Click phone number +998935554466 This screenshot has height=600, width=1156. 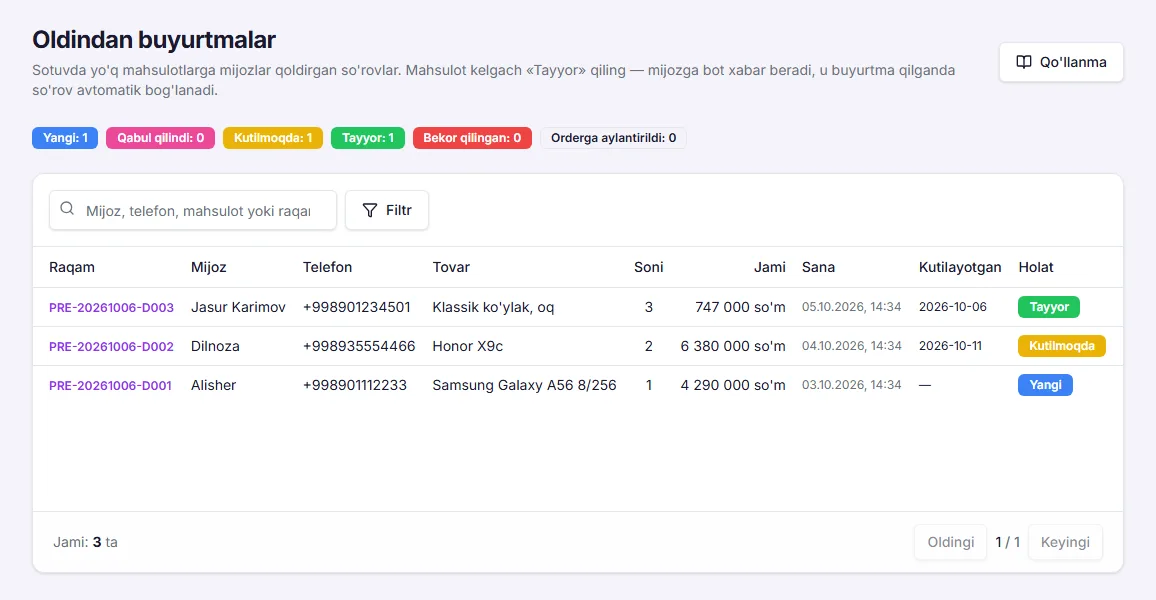tap(359, 346)
